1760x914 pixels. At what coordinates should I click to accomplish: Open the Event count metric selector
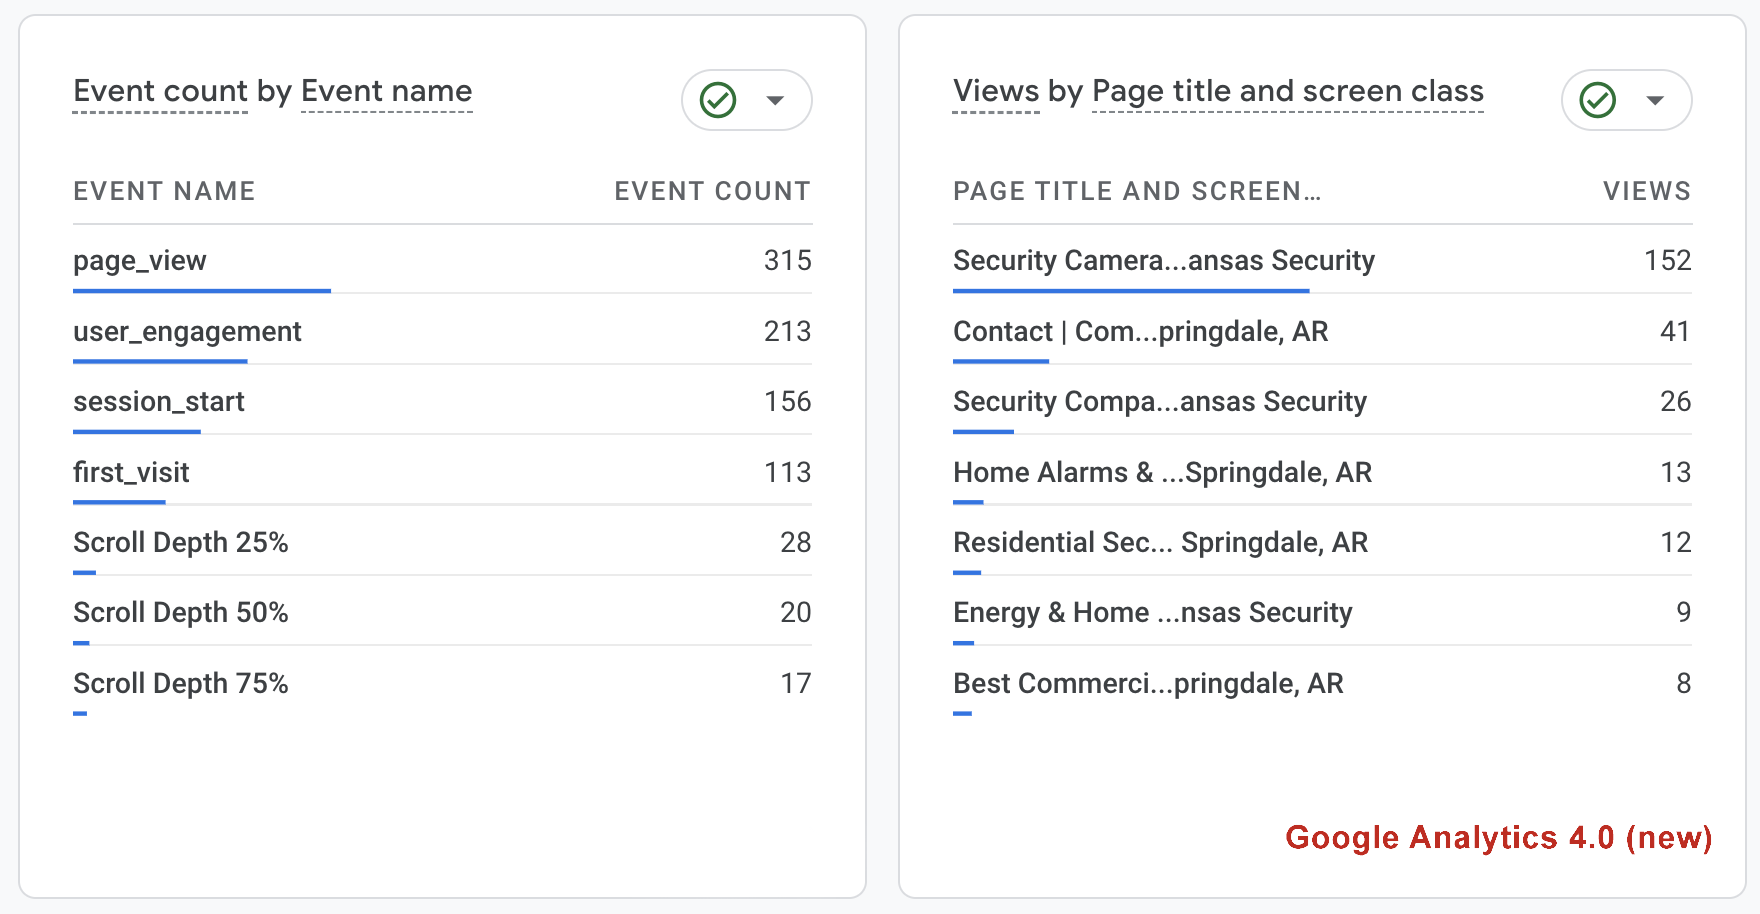160,91
